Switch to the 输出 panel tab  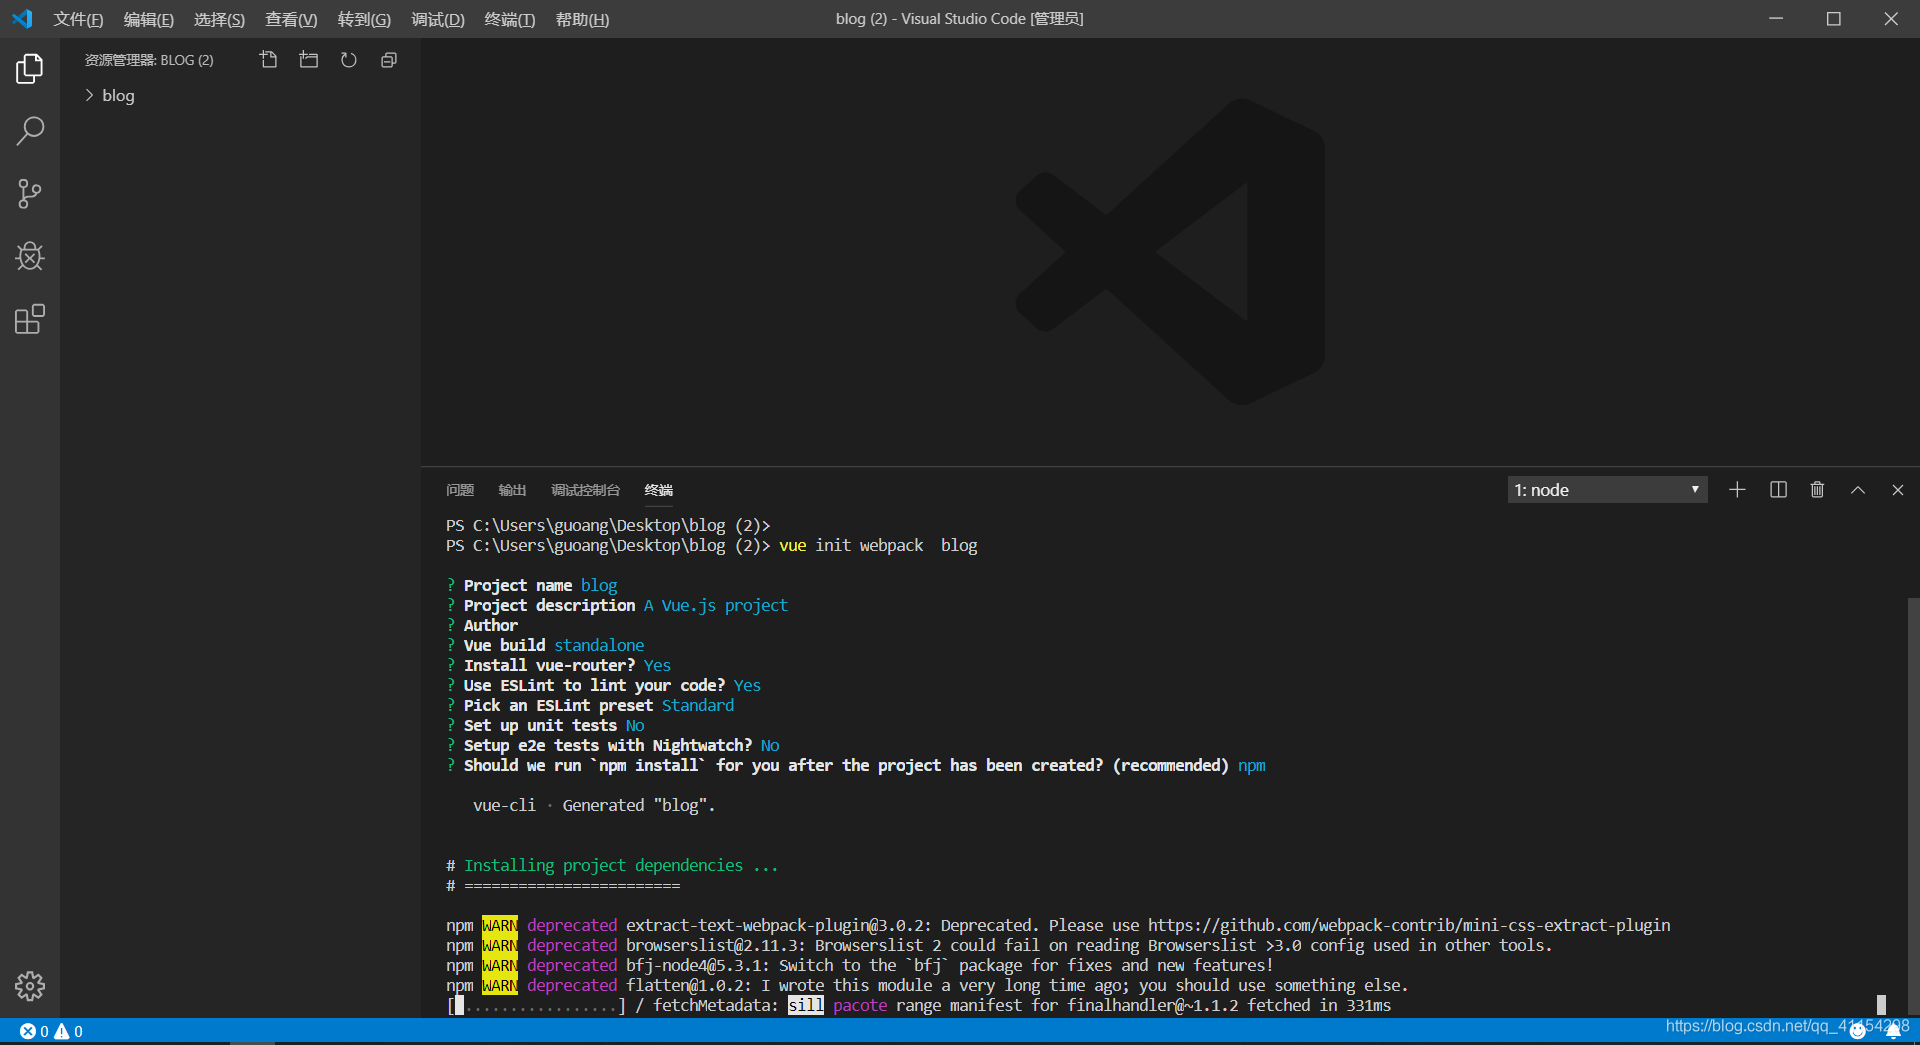click(512, 490)
